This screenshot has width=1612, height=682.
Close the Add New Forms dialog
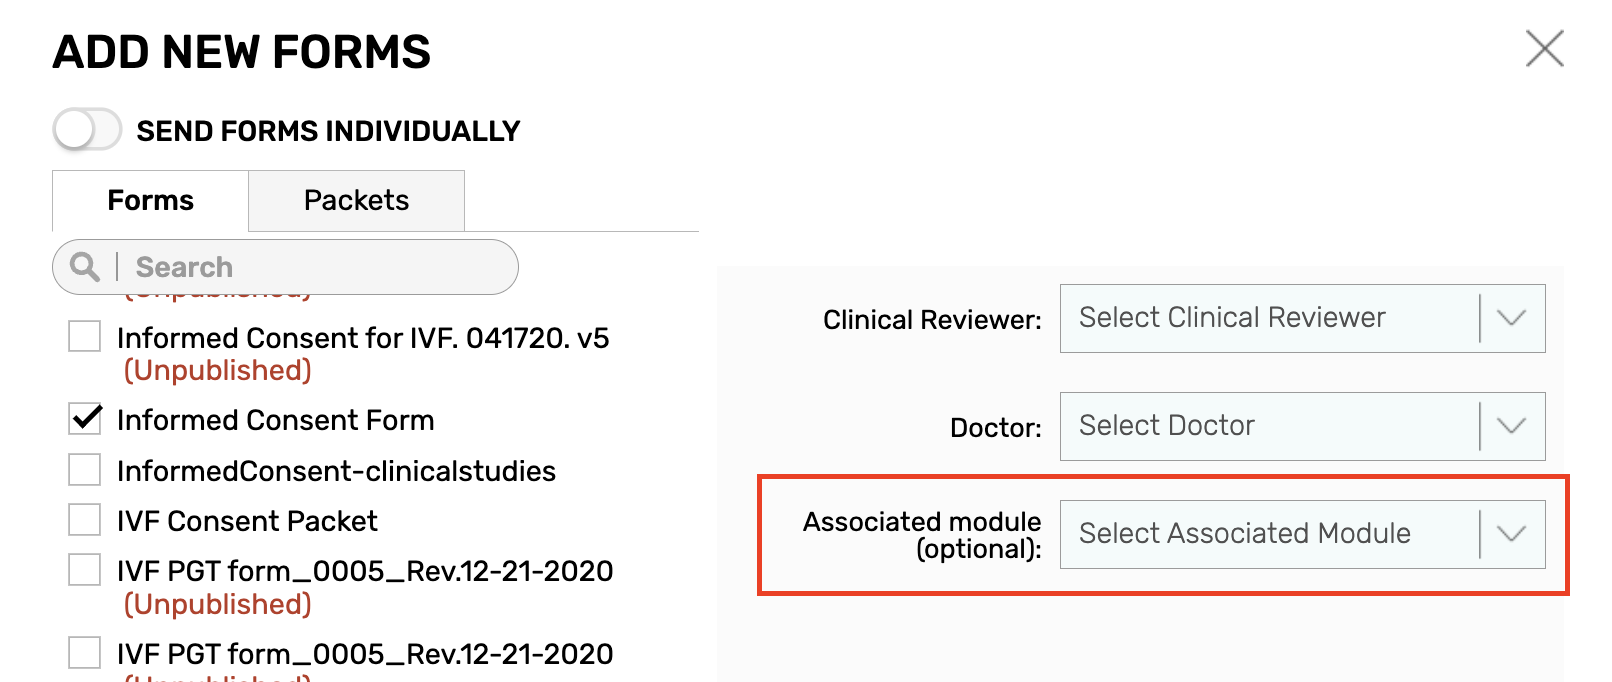[x=1544, y=48]
